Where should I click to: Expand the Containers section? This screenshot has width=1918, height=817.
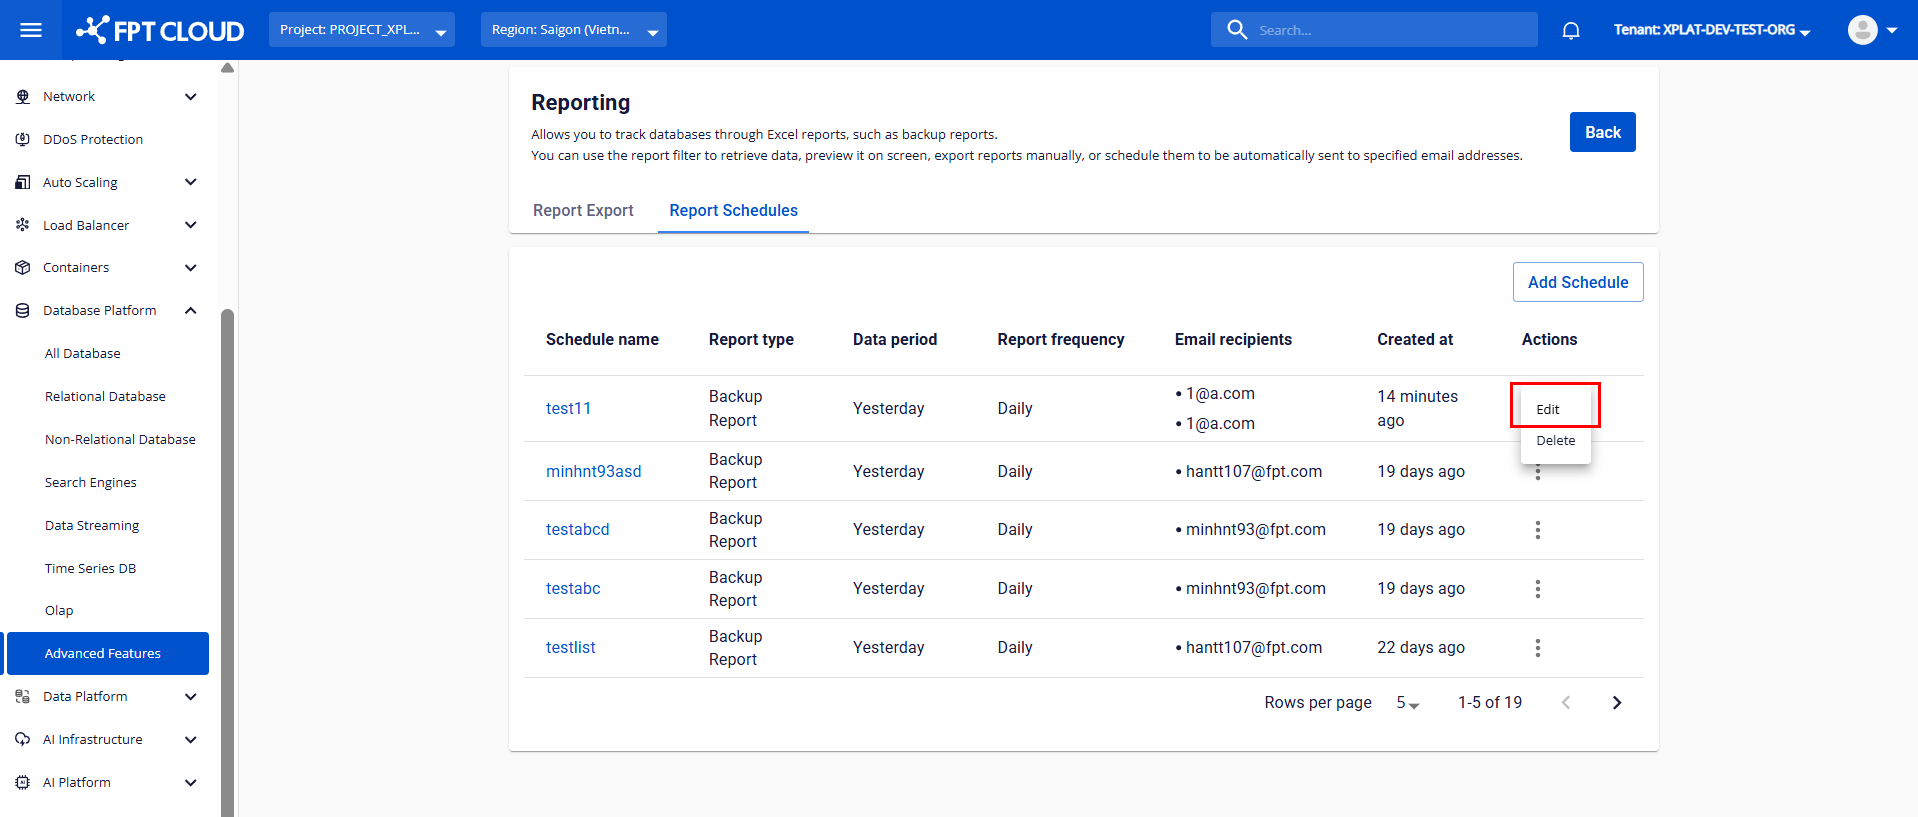coord(191,268)
